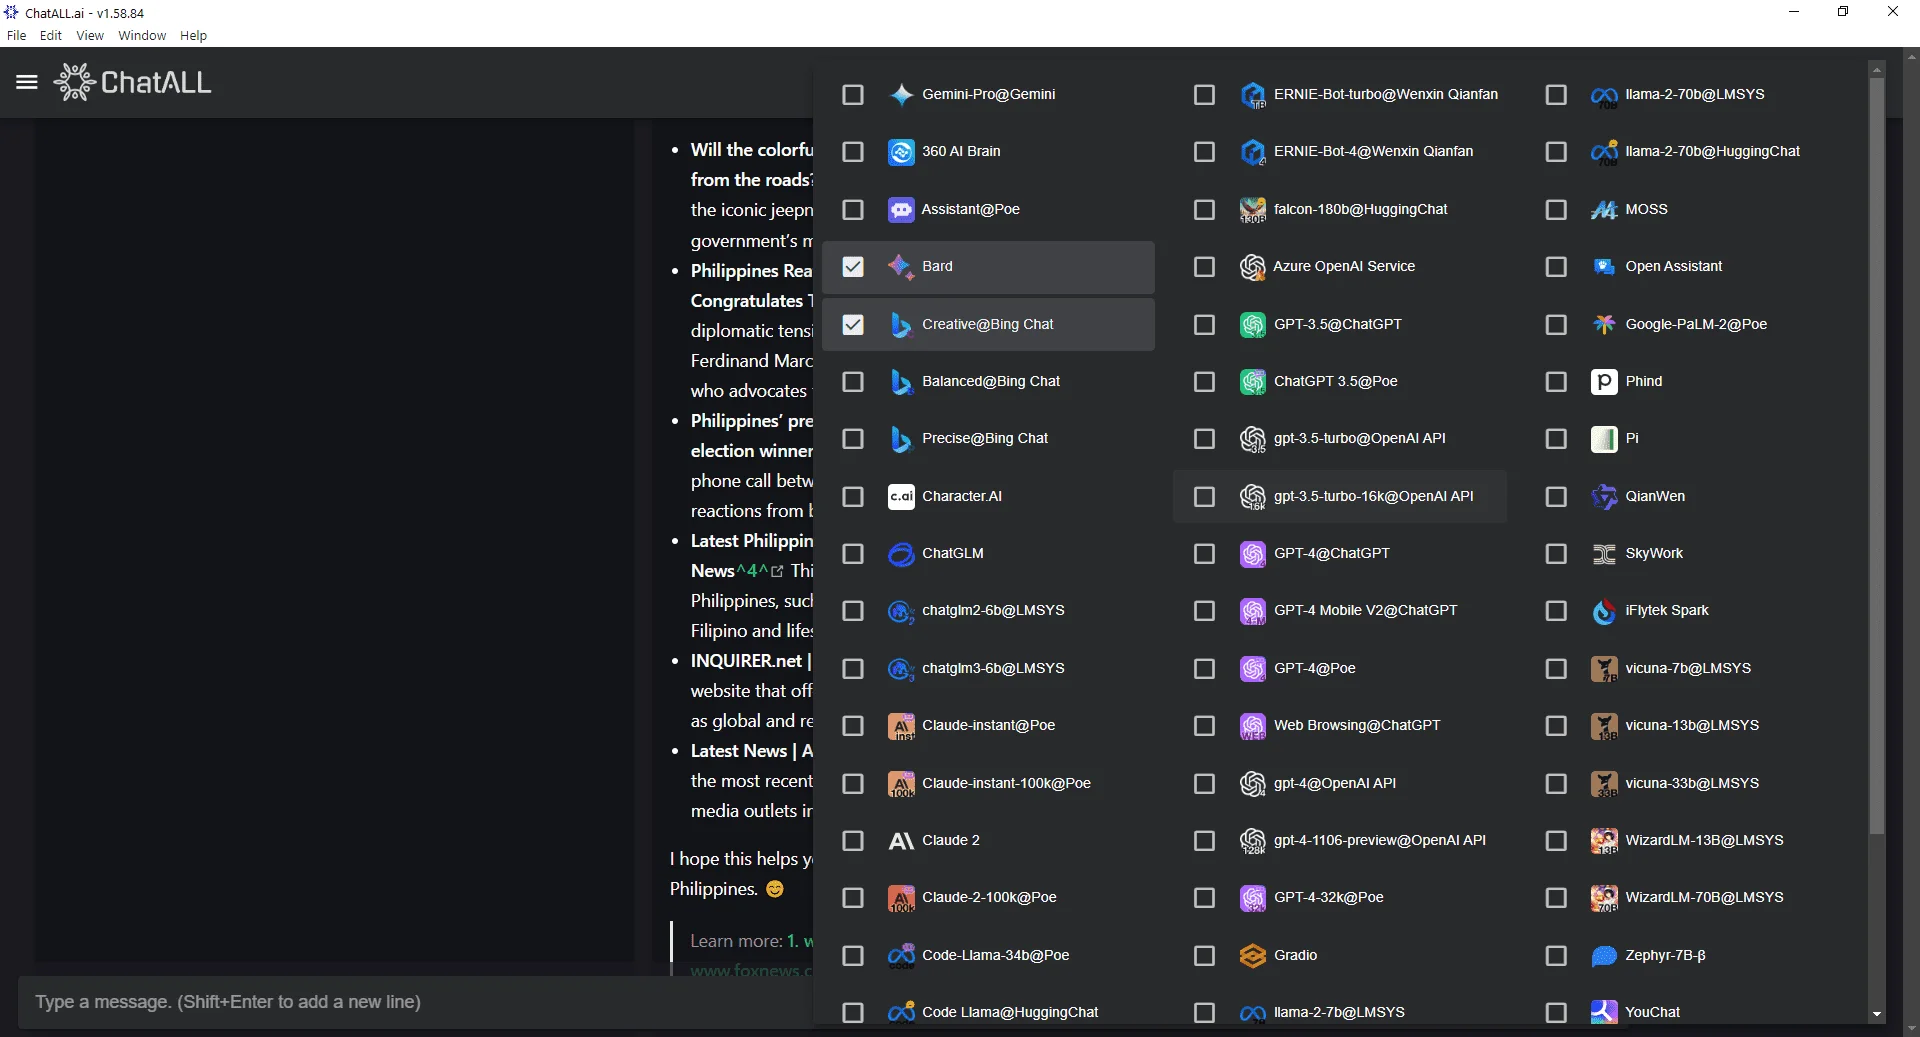This screenshot has height=1037, width=1920.
Task: Click the QianWen icon
Action: (1604, 497)
